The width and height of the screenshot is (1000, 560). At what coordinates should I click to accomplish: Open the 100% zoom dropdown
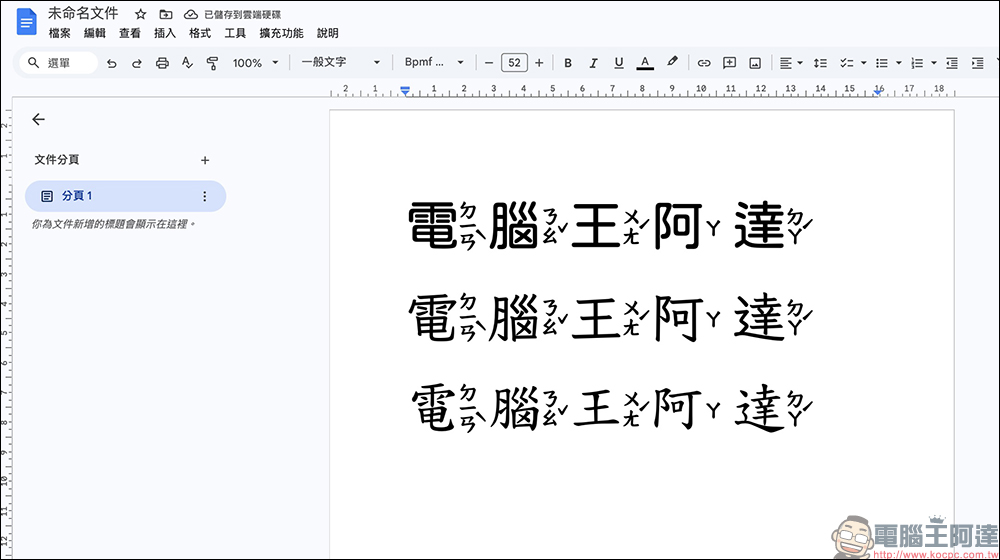click(x=255, y=63)
